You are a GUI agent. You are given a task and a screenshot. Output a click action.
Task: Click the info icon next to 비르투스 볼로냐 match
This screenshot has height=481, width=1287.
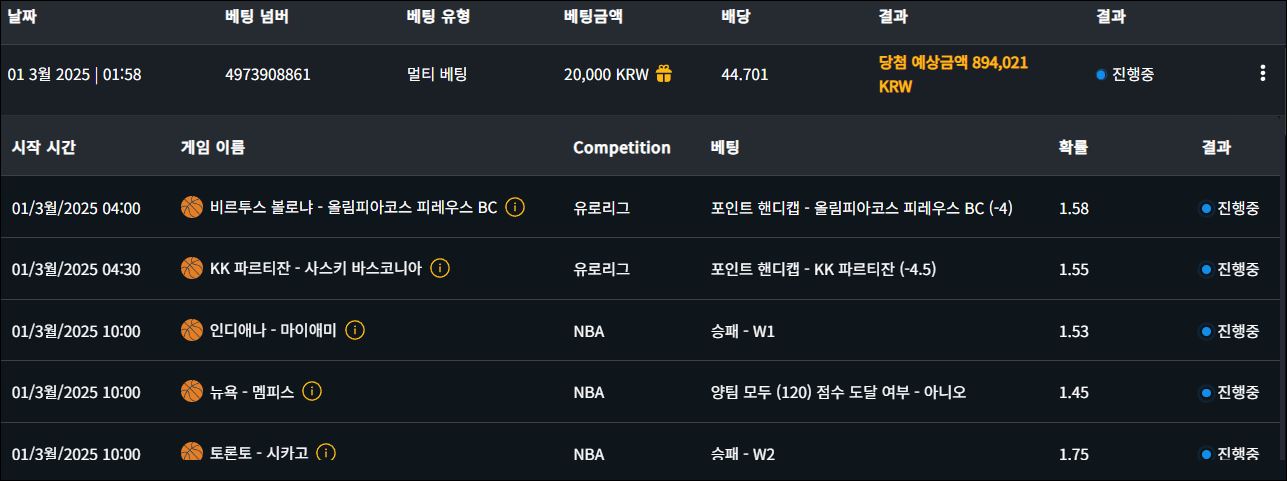coord(515,208)
